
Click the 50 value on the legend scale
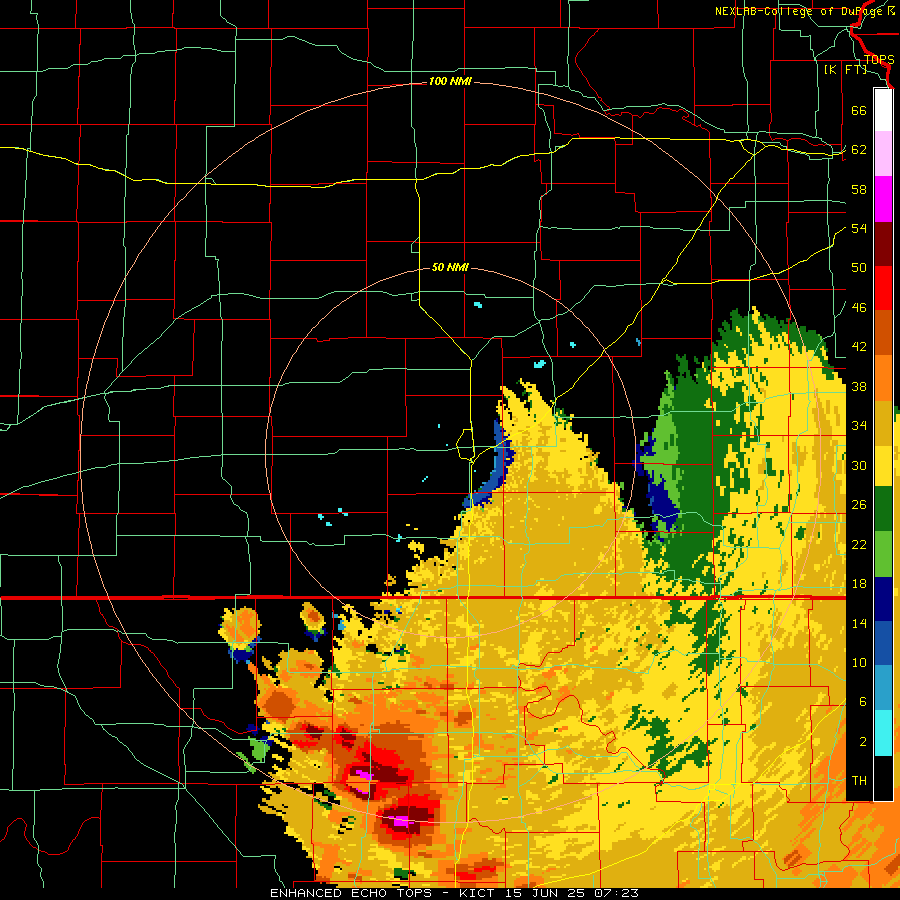point(859,268)
